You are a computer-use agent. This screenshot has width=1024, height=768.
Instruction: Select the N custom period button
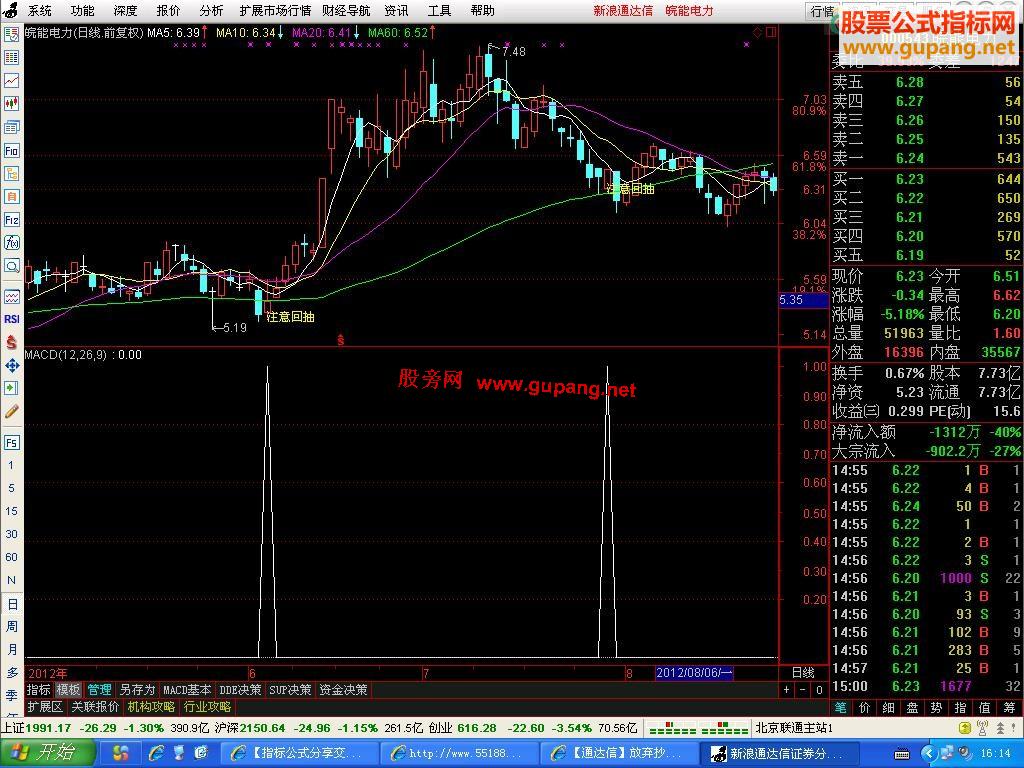pos(11,580)
